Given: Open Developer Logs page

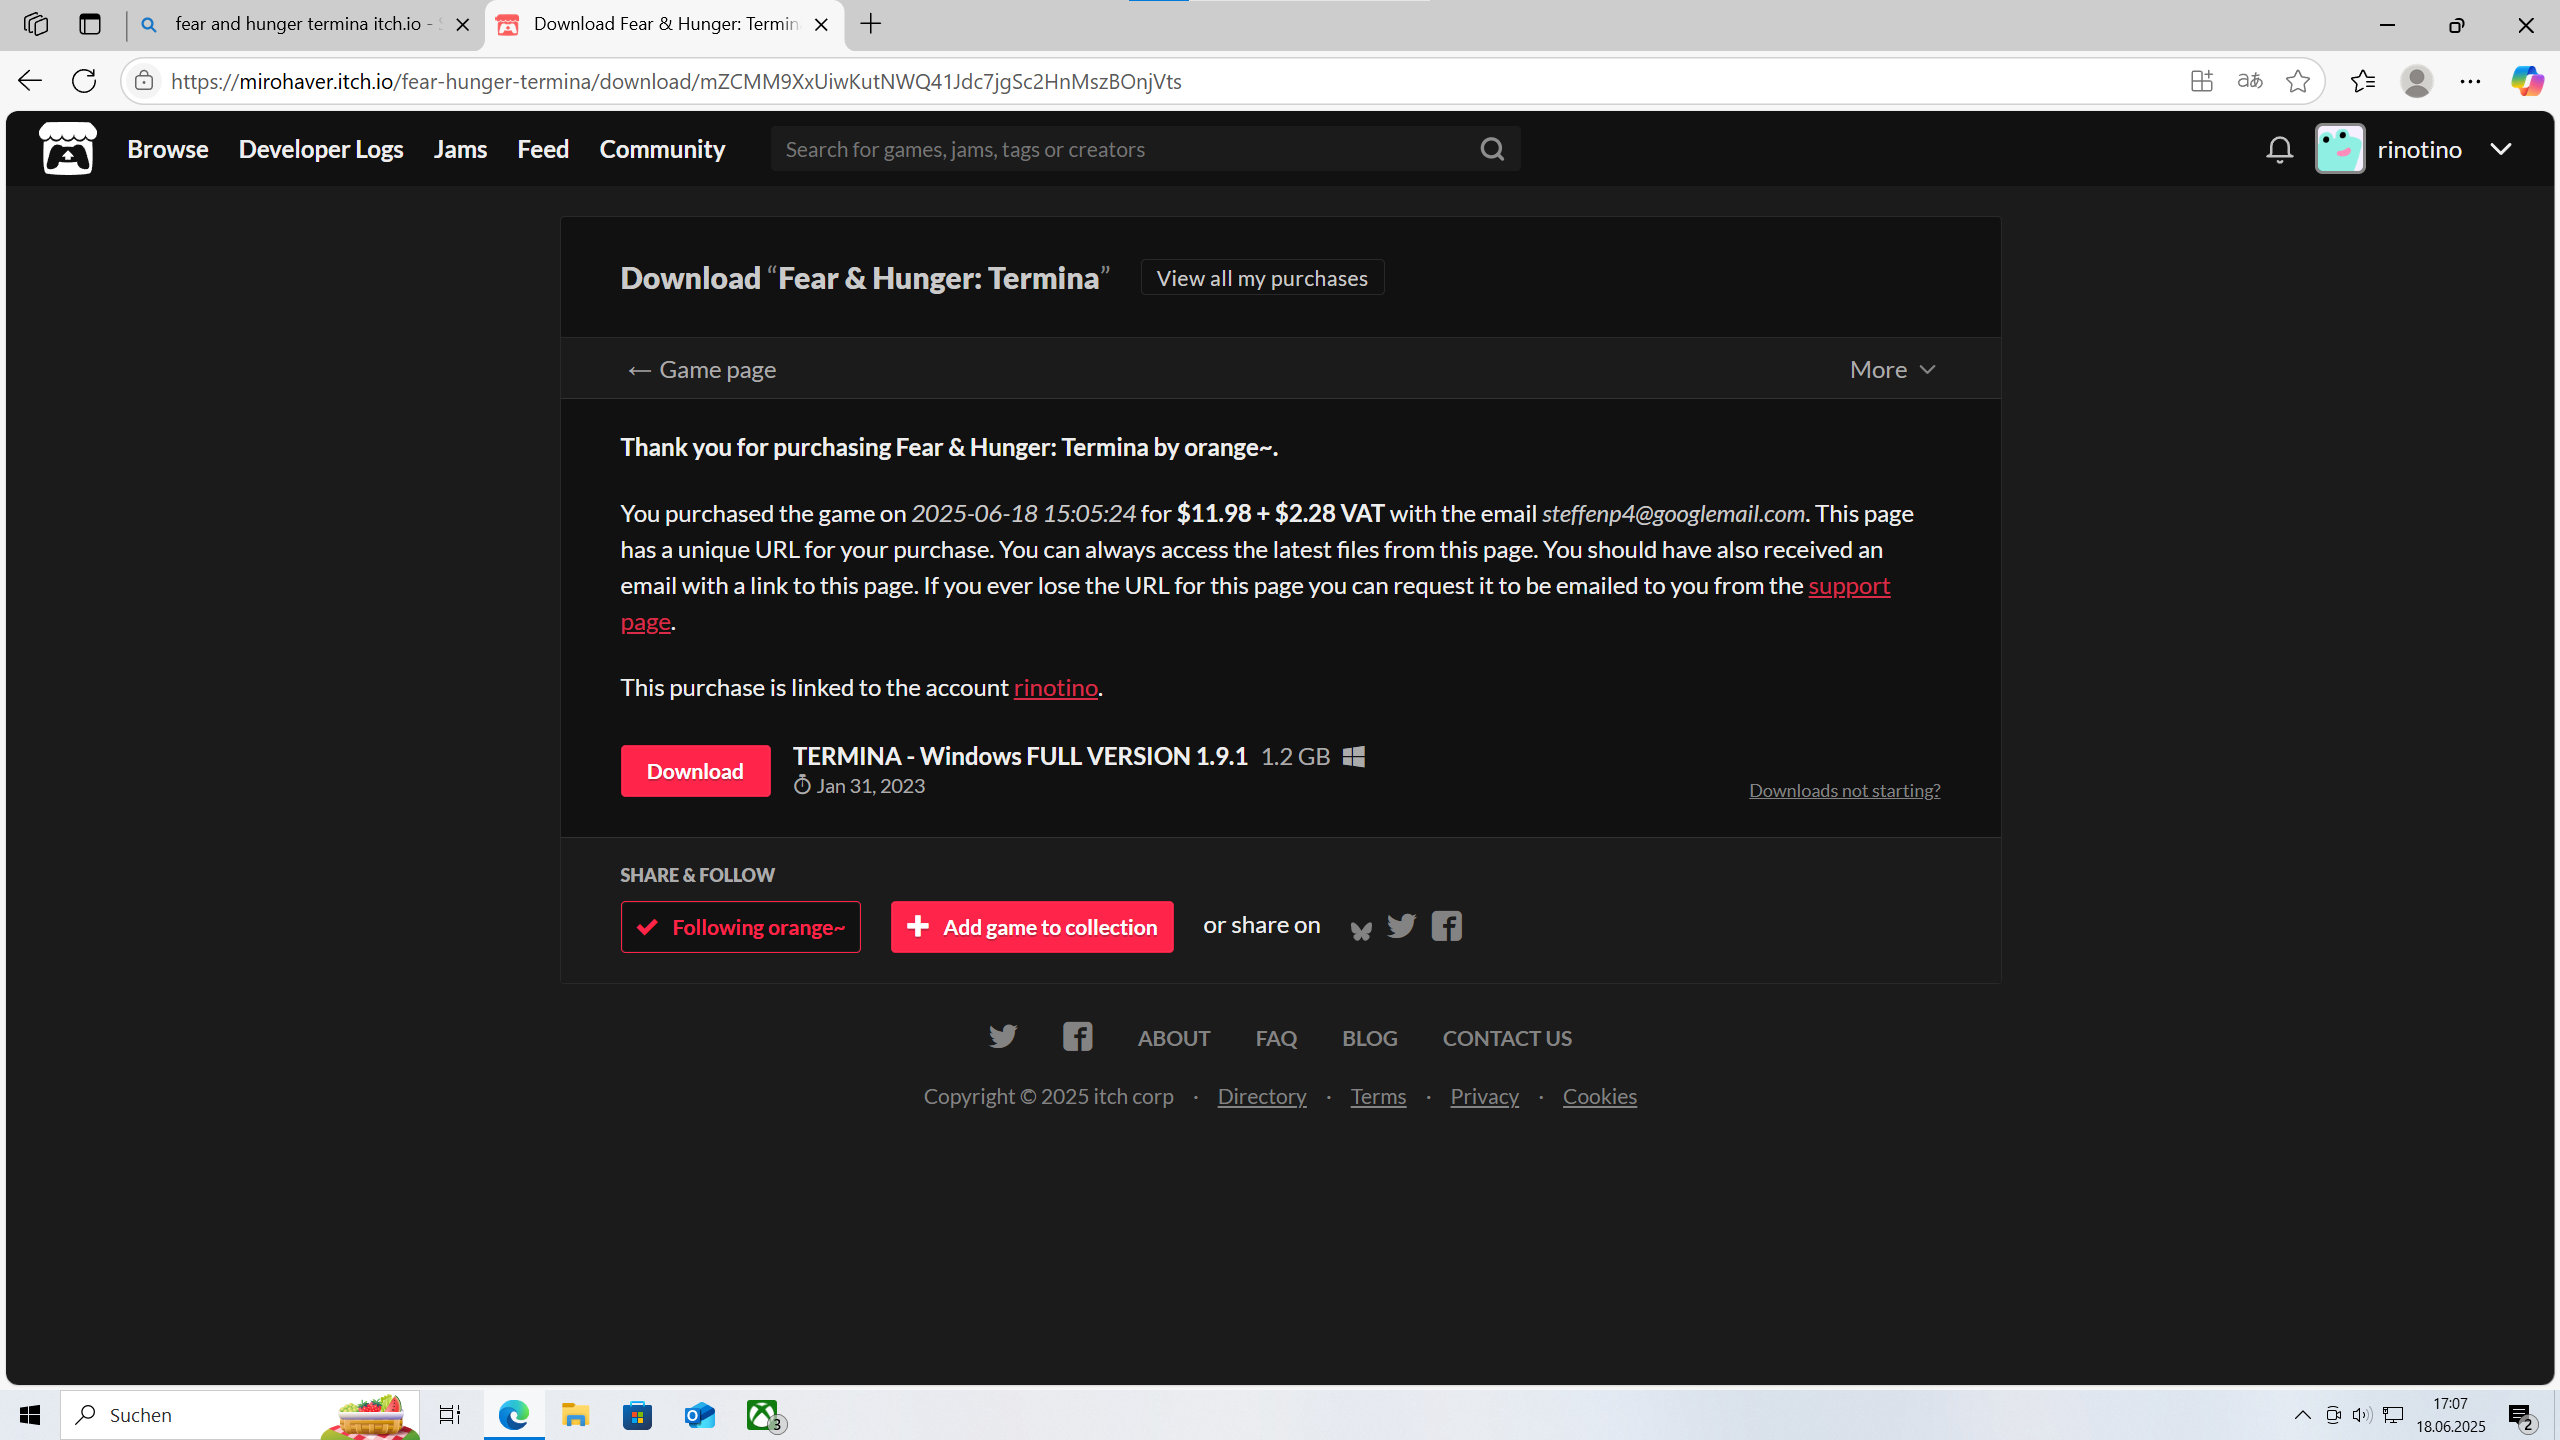Looking at the screenshot, I should (x=320, y=149).
